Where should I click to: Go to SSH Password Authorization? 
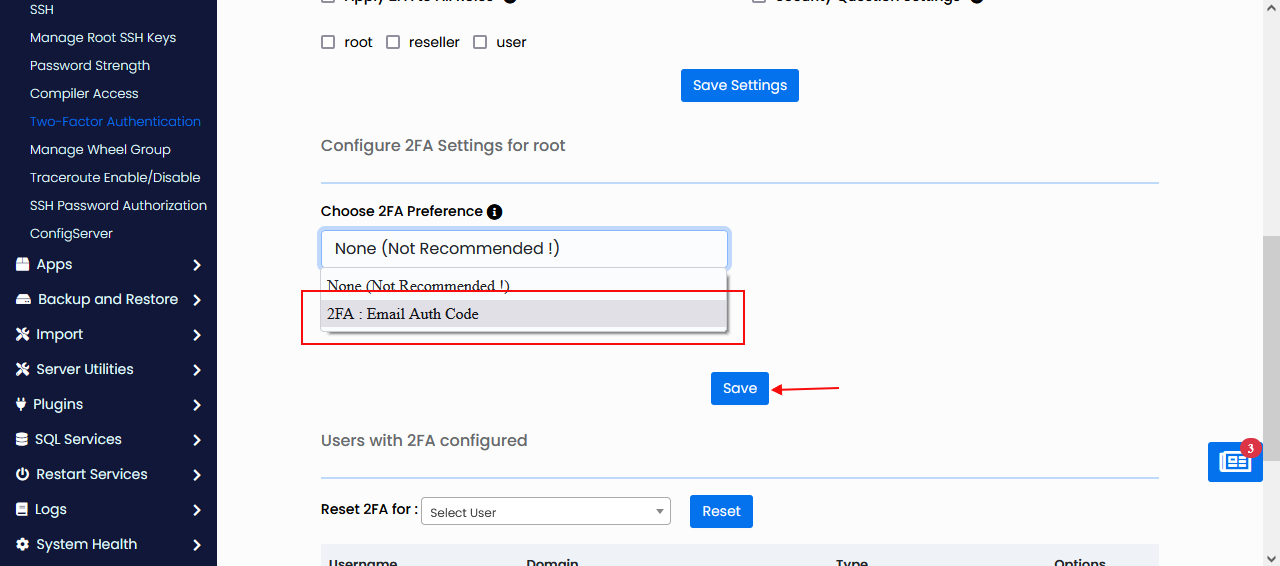tap(118, 206)
